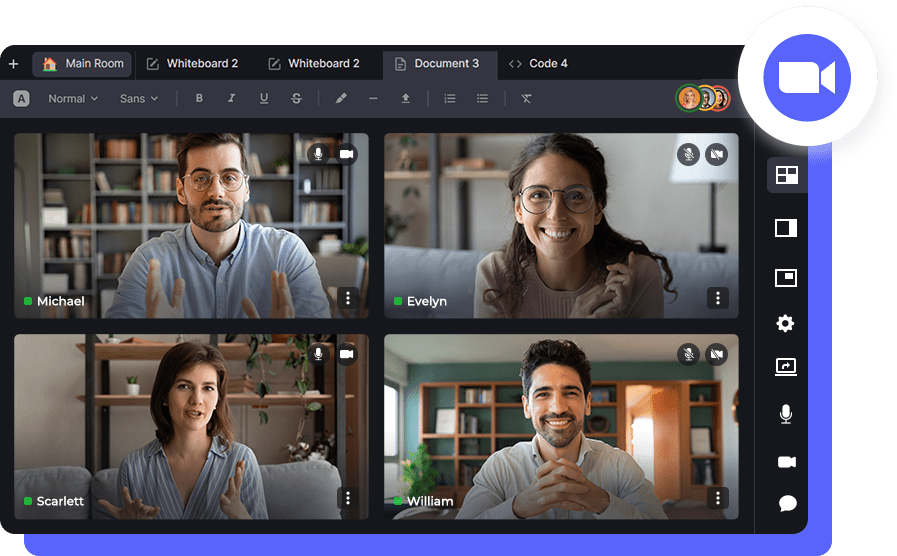Switch to the Main Room tab

pos(85,64)
